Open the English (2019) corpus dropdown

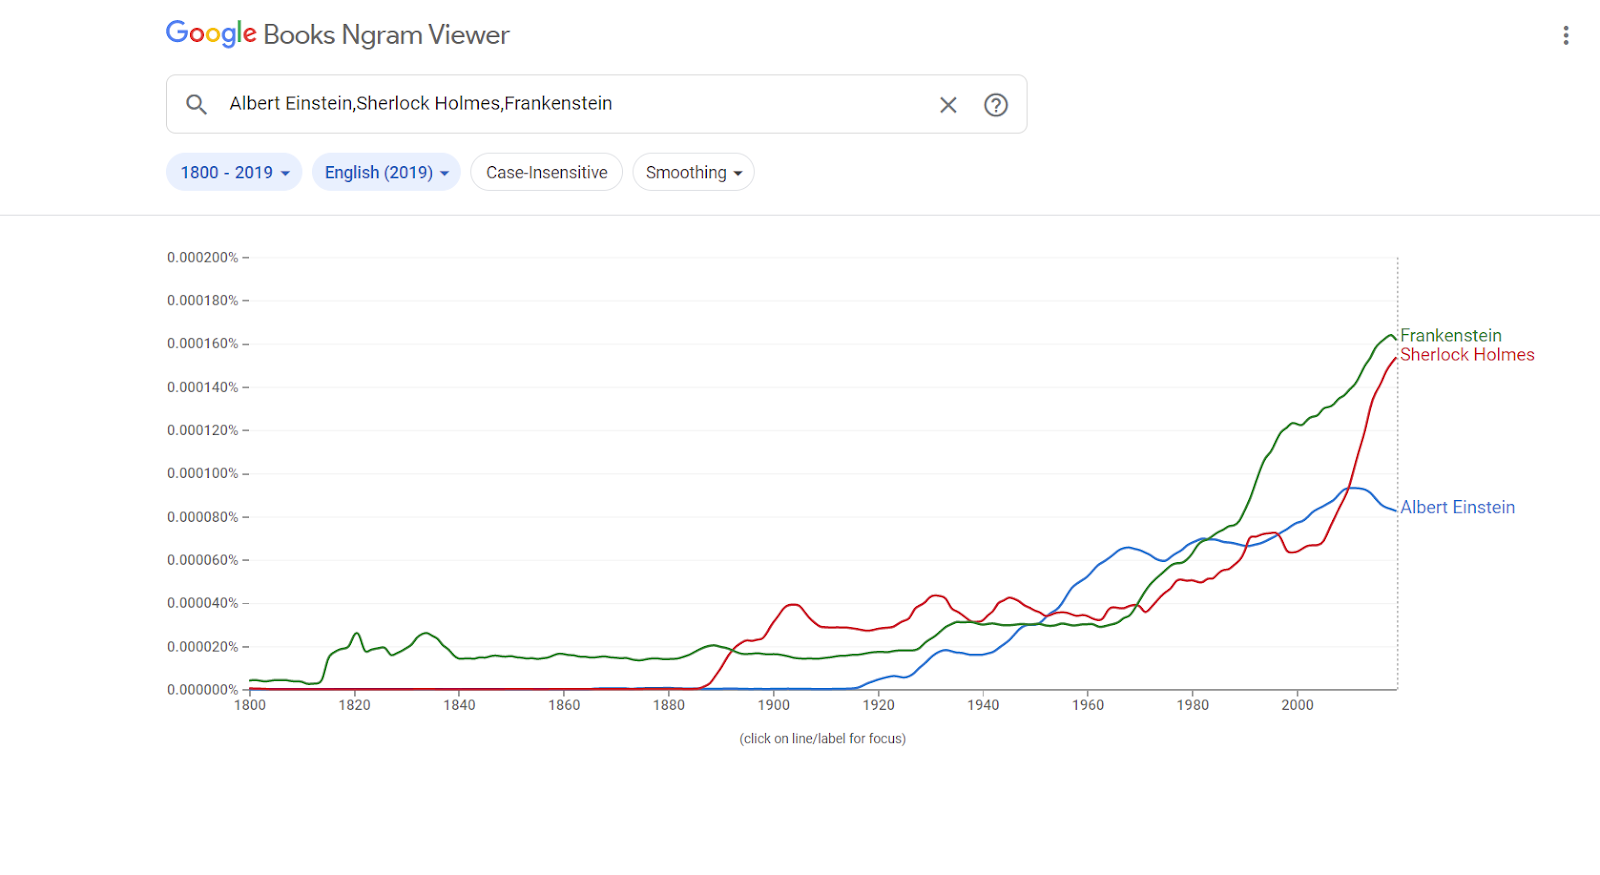(385, 171)
